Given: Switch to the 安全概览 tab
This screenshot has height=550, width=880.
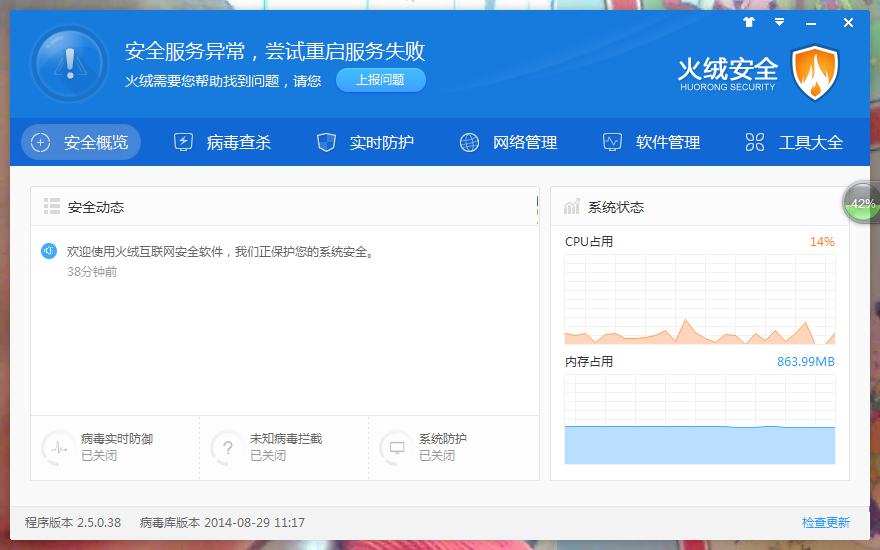Looking at the screenshot, I should (81, 143).
